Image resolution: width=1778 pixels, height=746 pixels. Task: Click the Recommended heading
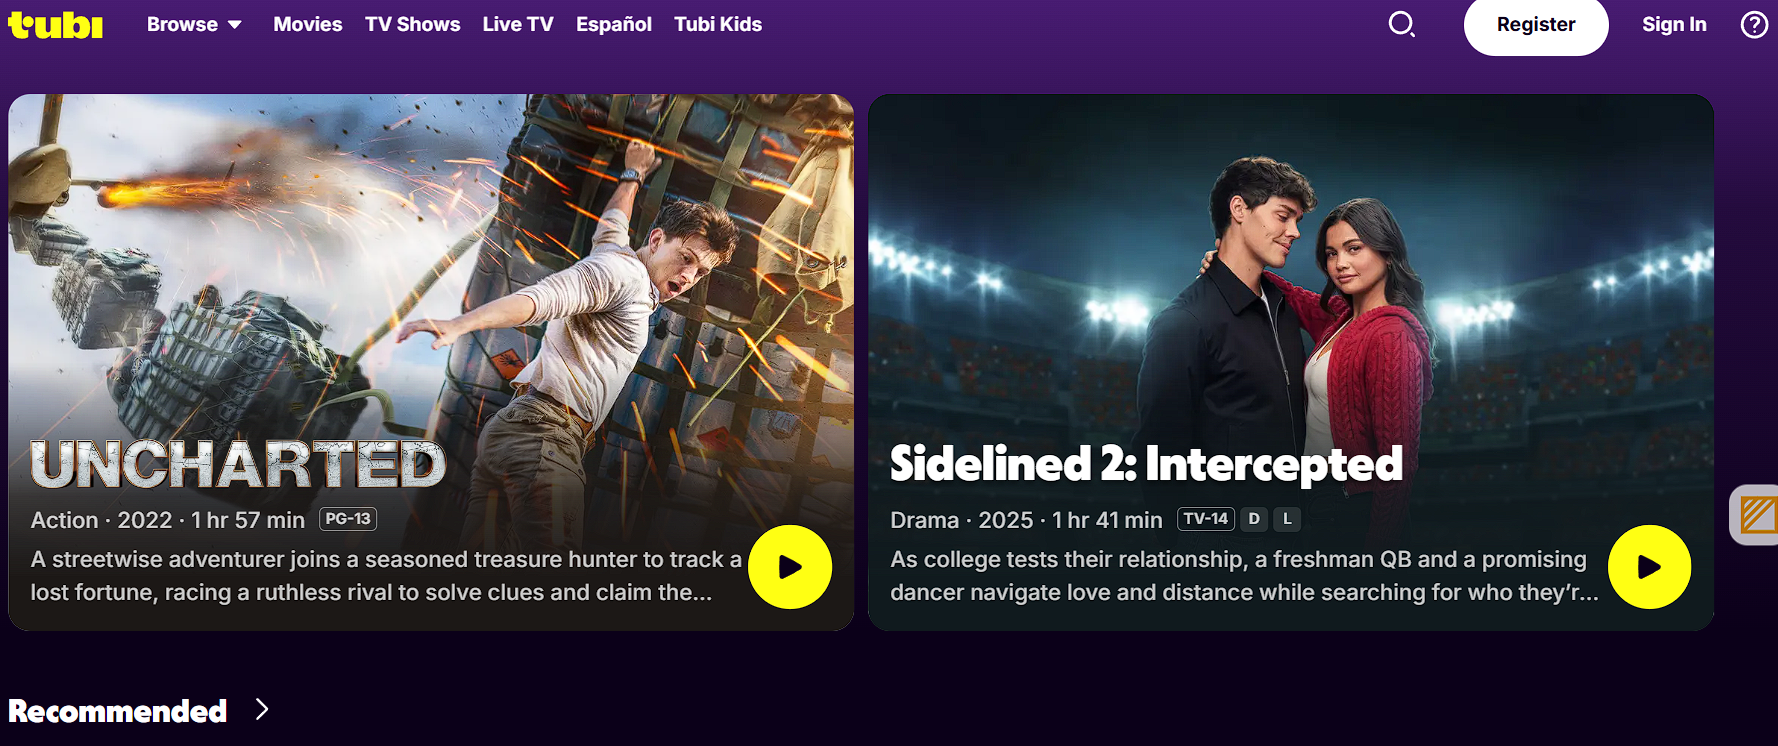118,711
